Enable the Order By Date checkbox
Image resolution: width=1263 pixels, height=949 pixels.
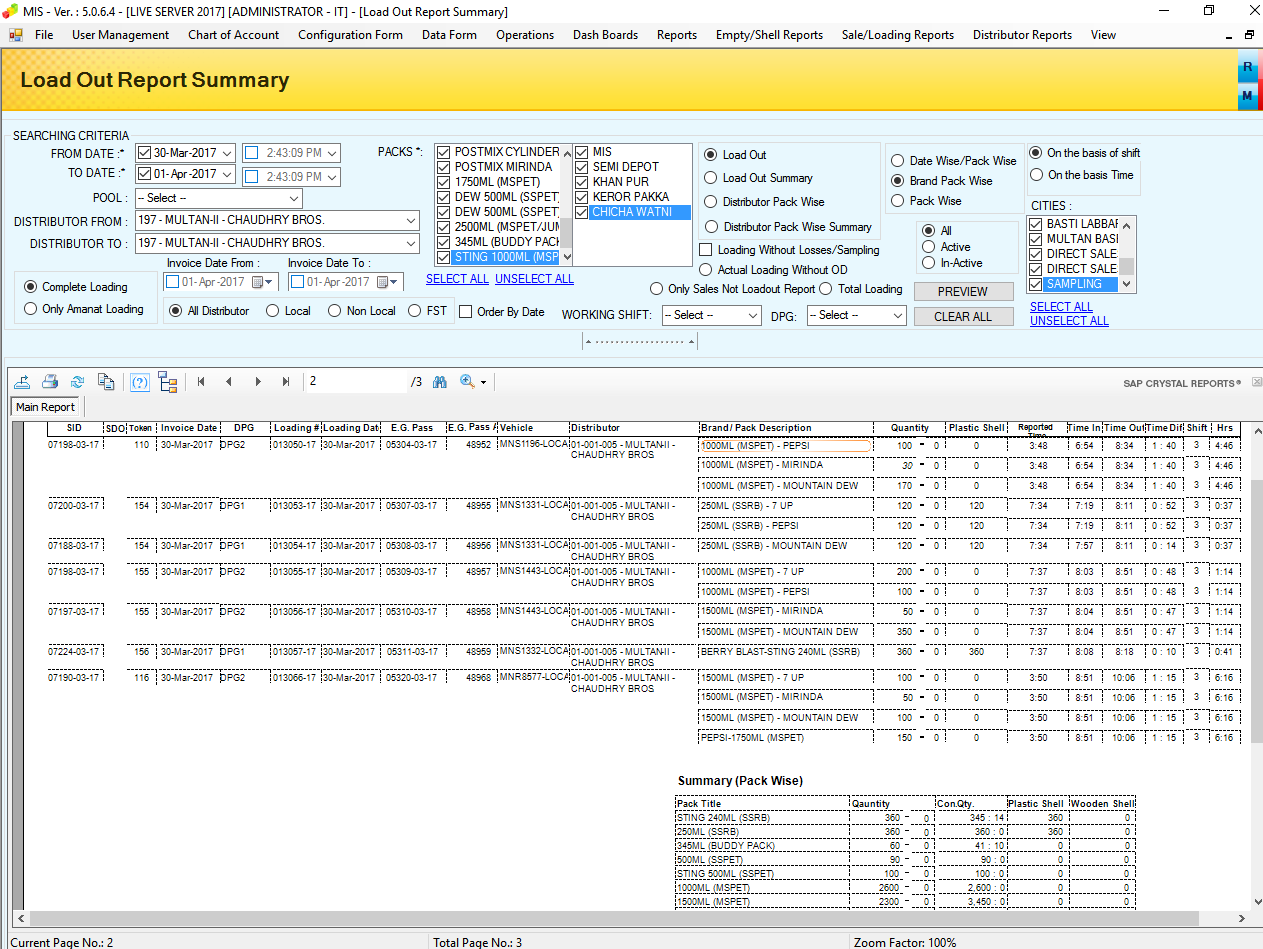(x=466, y=311)
